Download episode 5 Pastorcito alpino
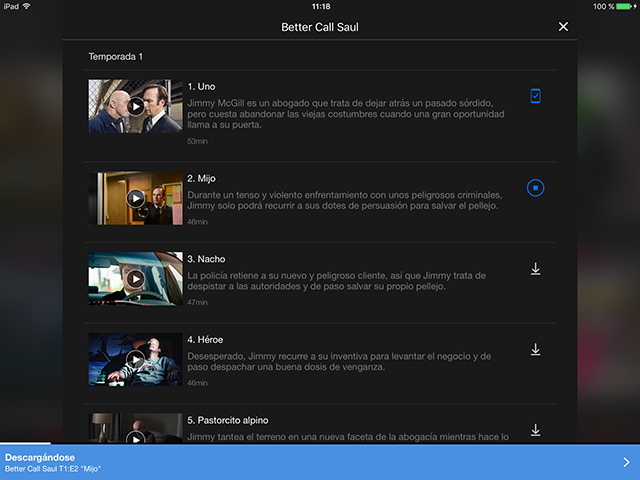The height and width of the screenshot is (480, 640). (x=535, y=430)
